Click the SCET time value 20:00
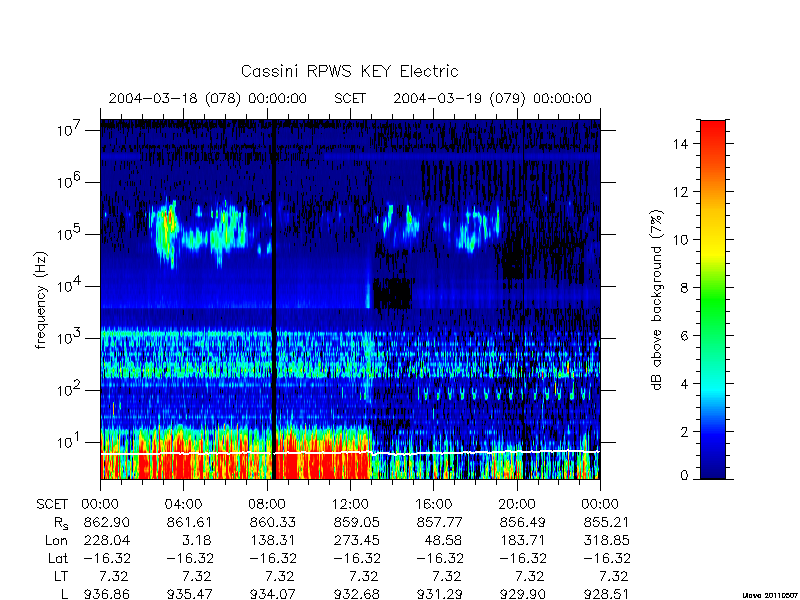The height and width of the screenshot is (600, 800). (516, 504)
